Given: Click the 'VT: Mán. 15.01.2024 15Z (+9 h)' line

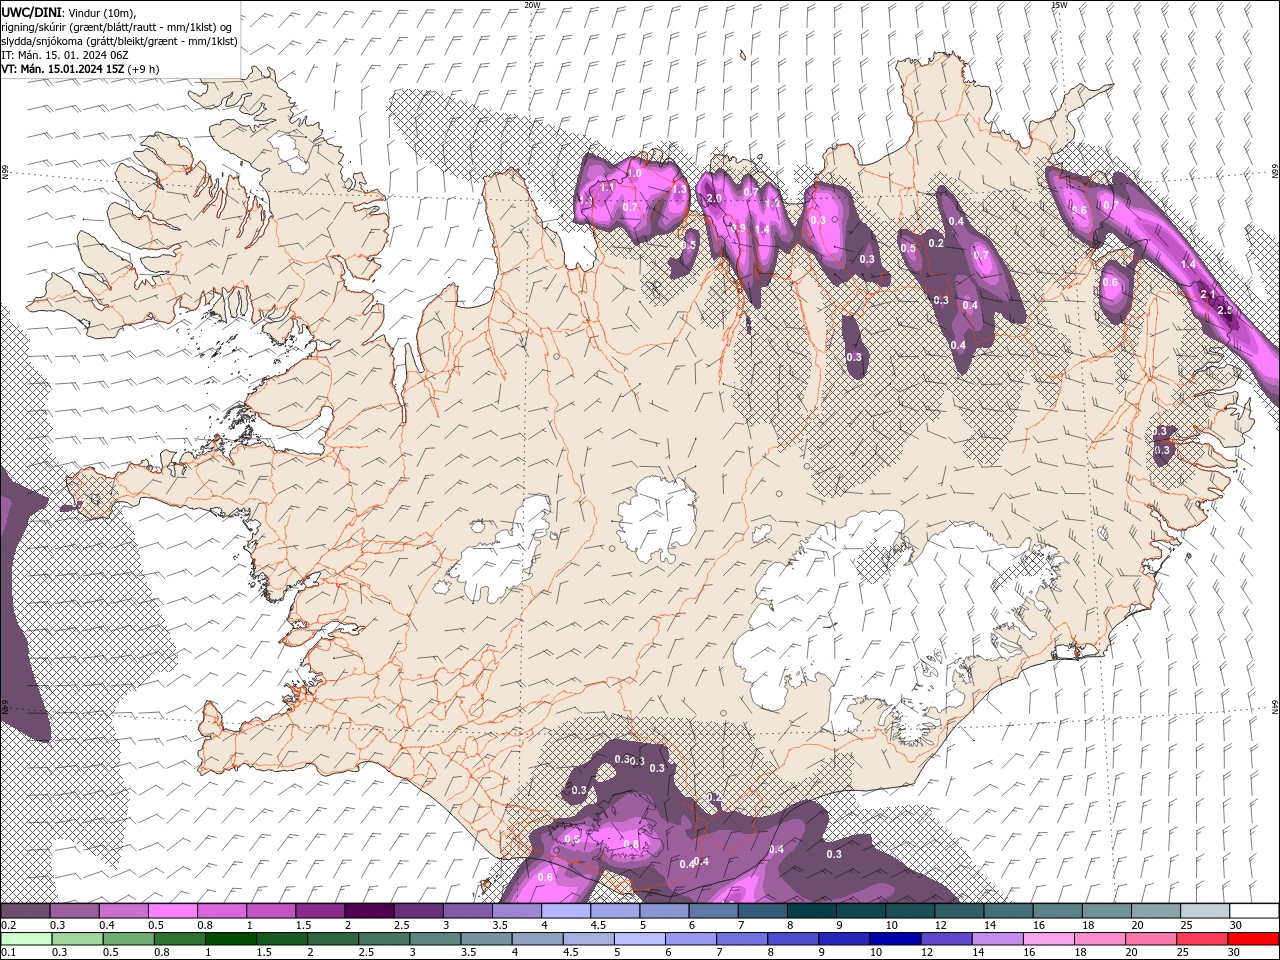Looking at the screenshot, I should [80, 69].
